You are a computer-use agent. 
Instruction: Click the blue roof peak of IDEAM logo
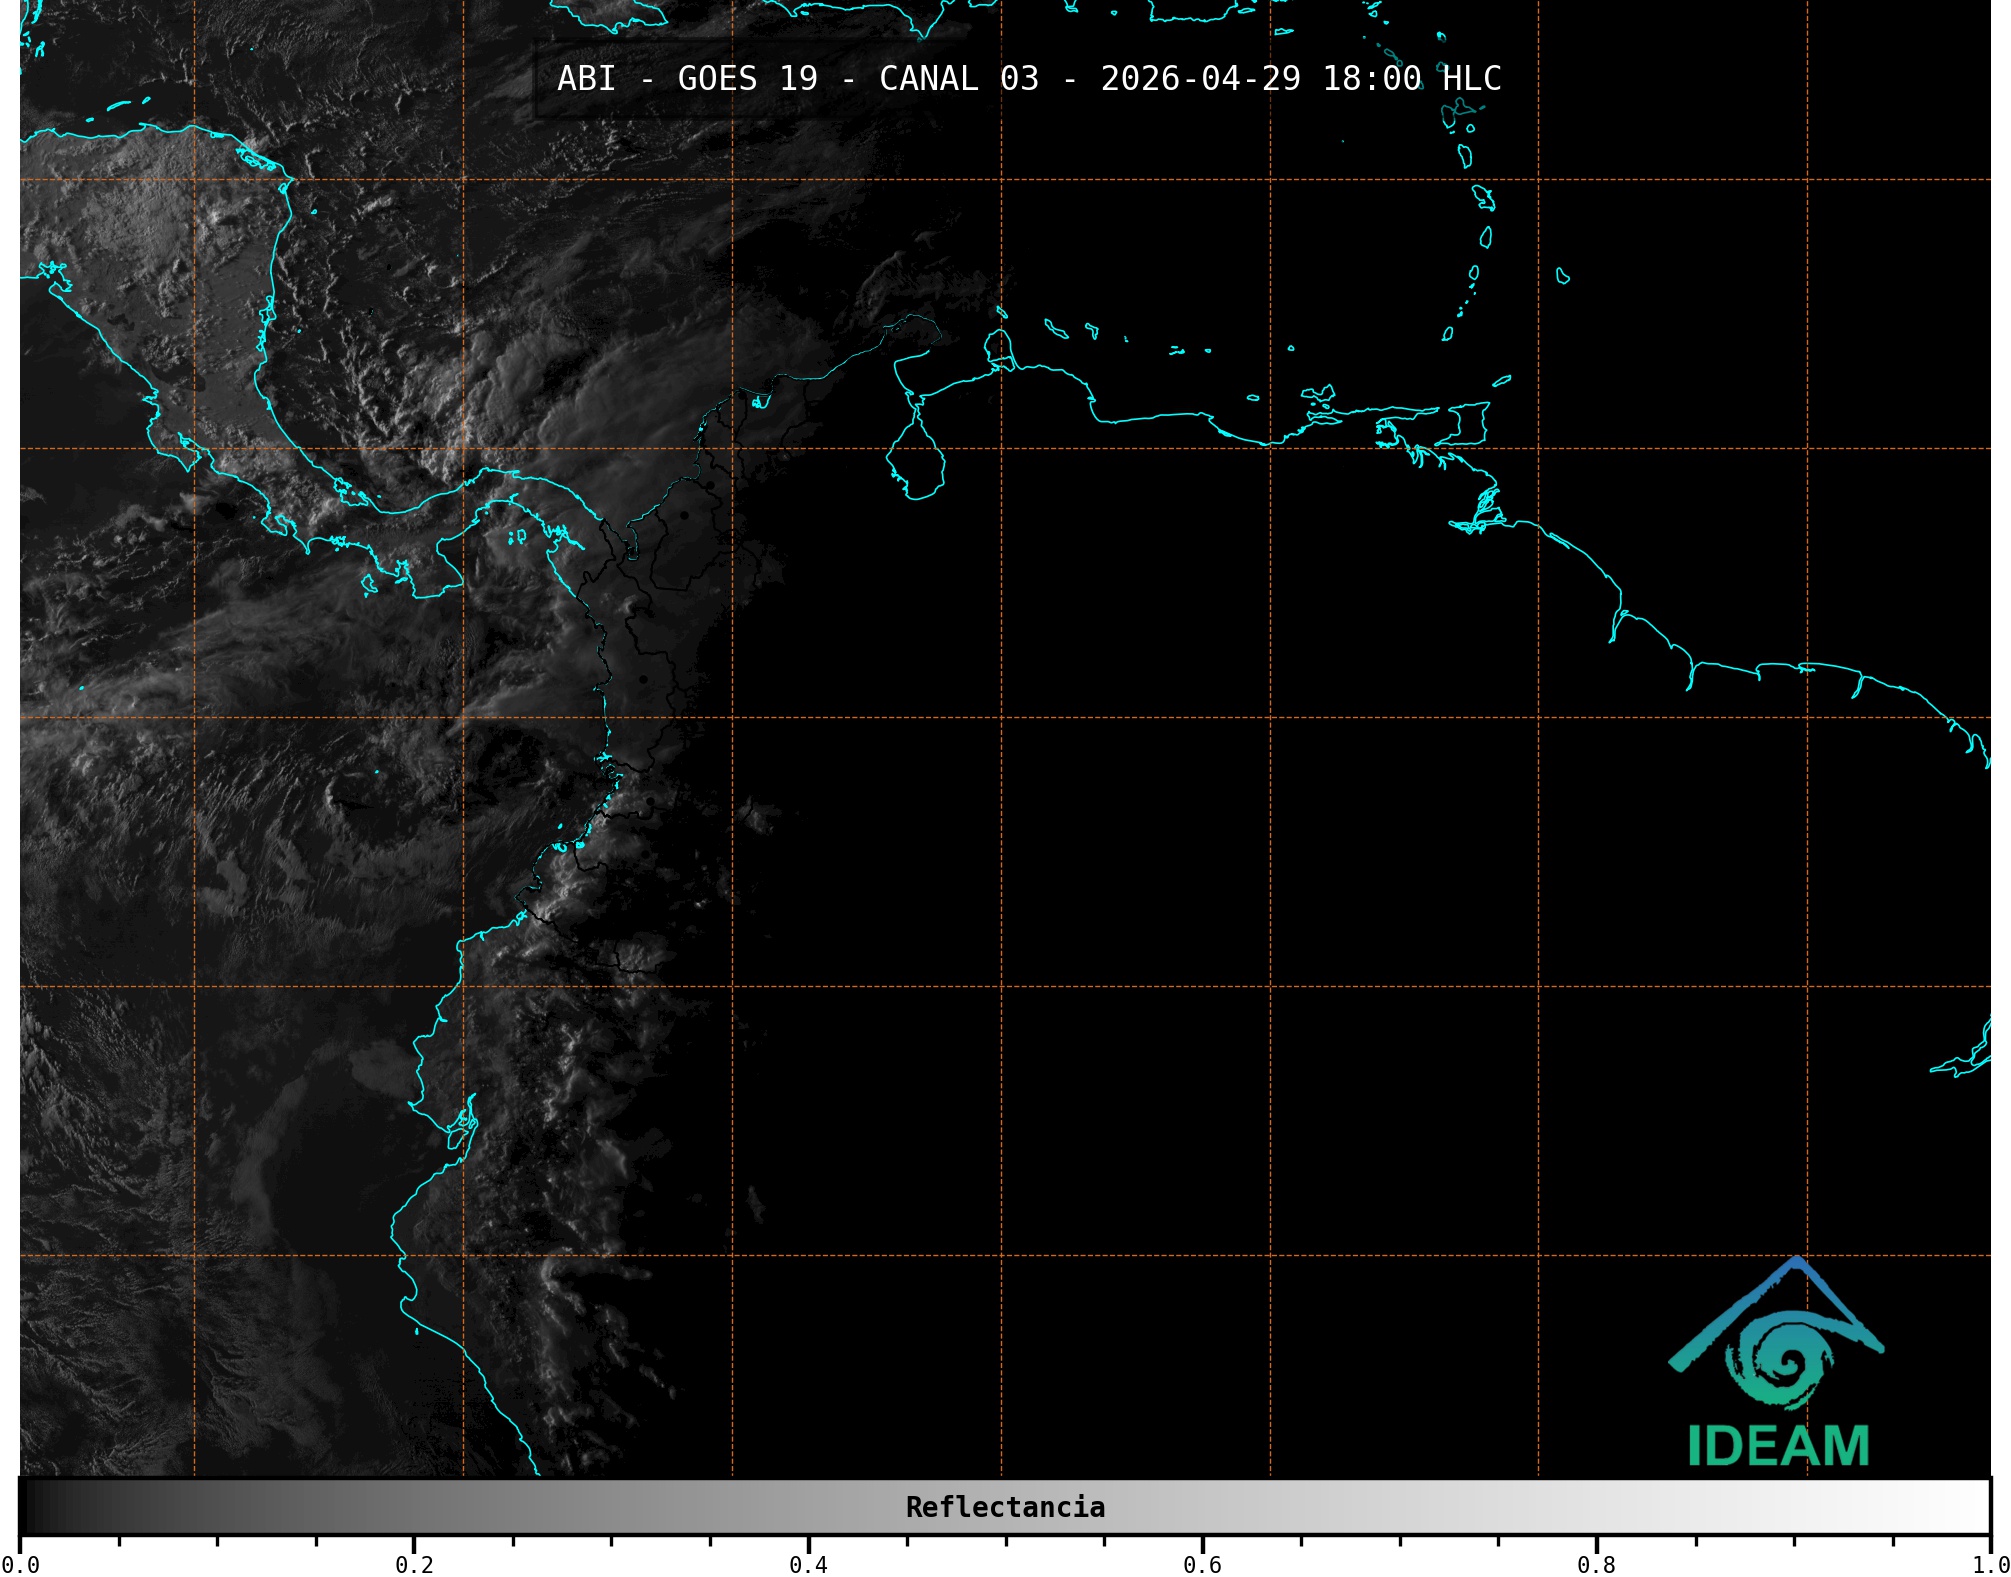[x=1797, y=1263]
